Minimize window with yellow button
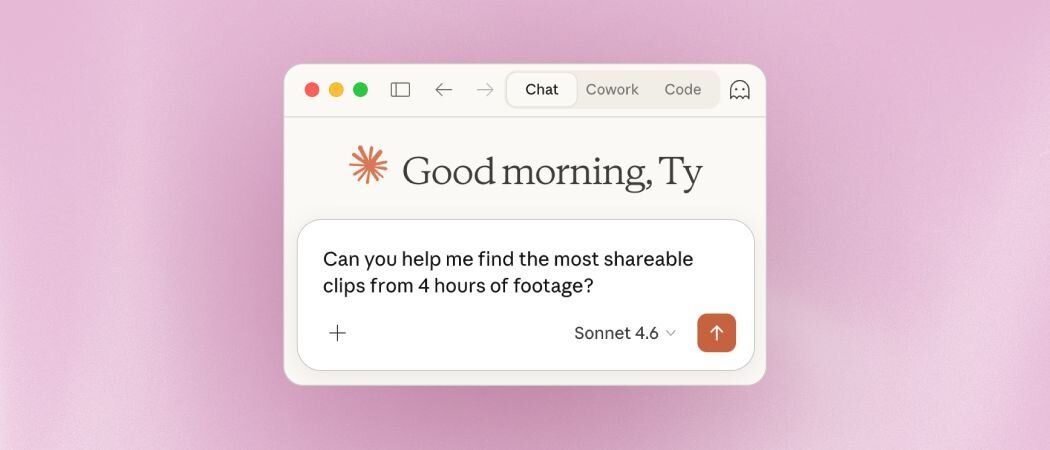The width and height of the screenshot is (1050, 450). [x=336, y=90]
